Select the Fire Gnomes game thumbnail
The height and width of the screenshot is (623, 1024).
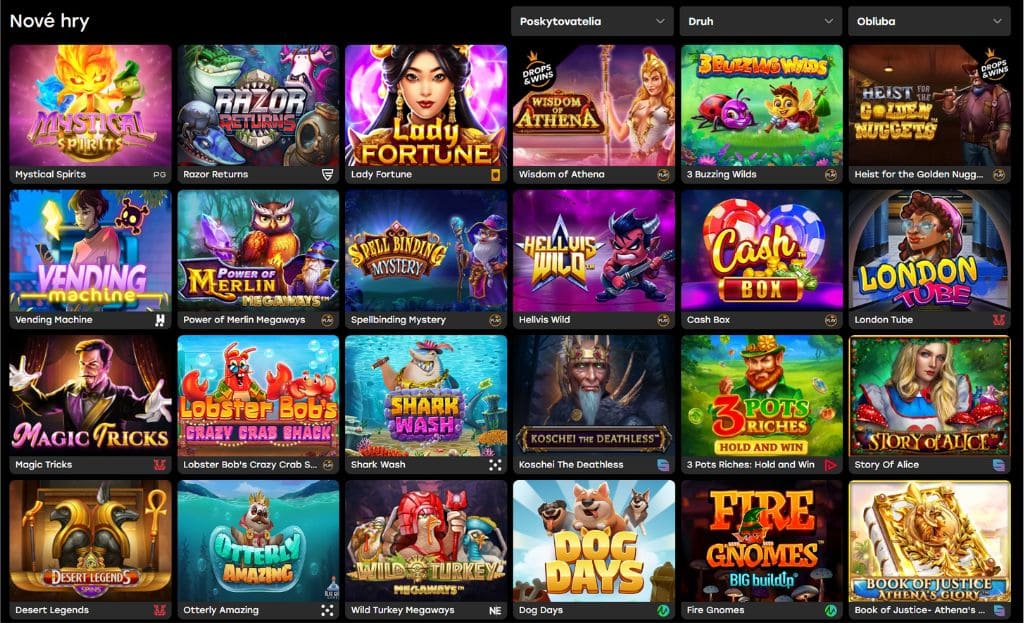761,541
